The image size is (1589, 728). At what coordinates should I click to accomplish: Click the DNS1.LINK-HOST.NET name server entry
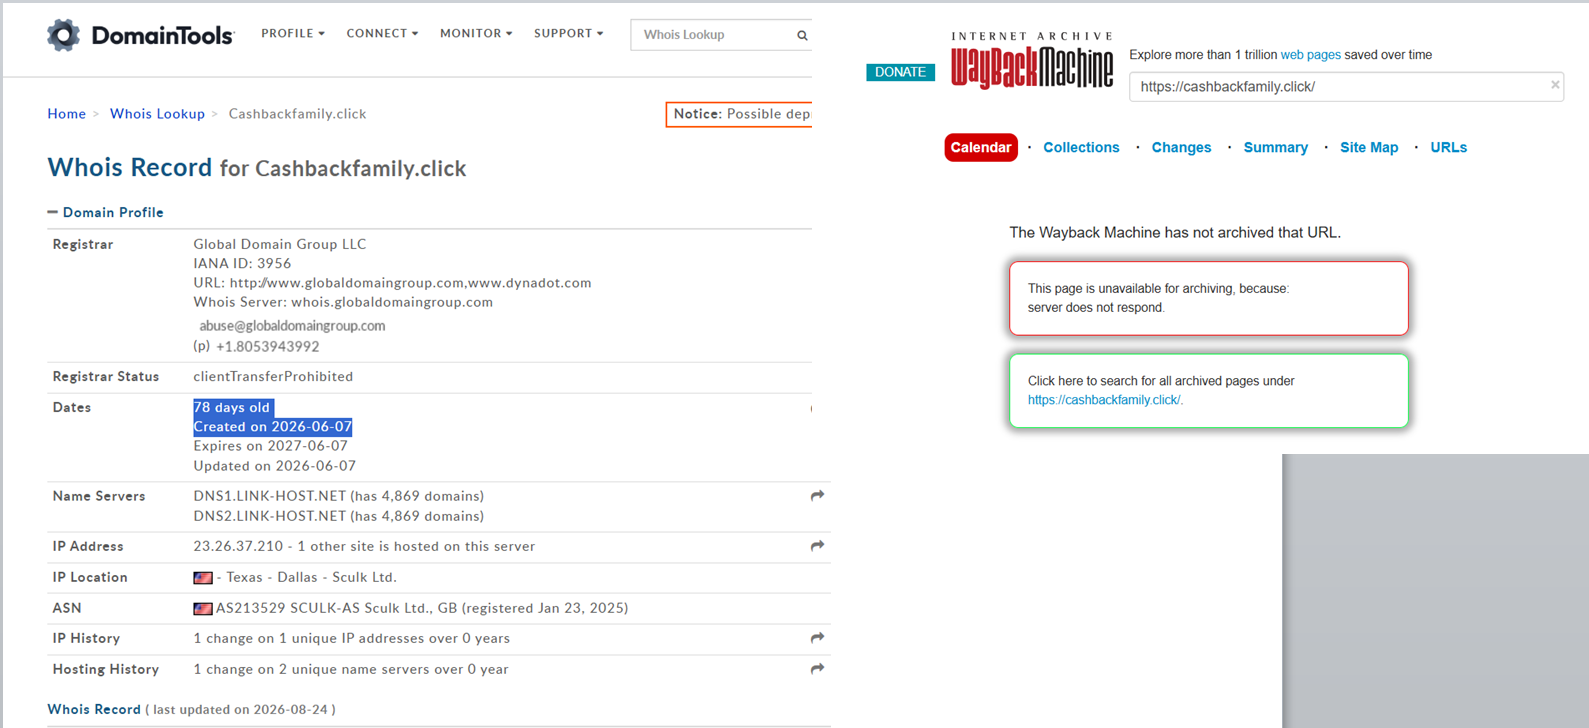point(339,496)
